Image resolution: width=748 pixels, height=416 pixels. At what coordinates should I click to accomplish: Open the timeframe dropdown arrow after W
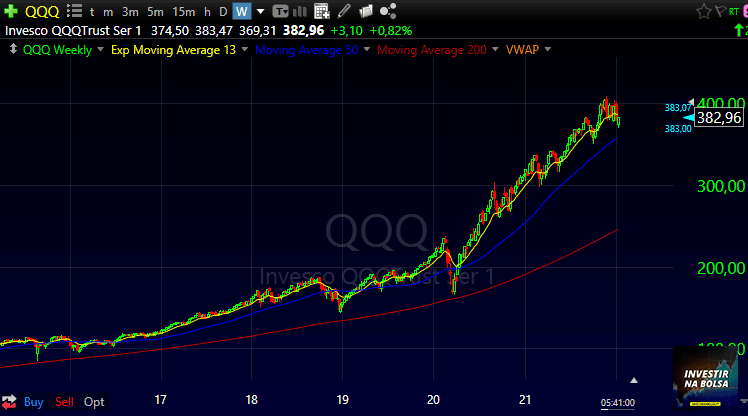tap(260, 11)
